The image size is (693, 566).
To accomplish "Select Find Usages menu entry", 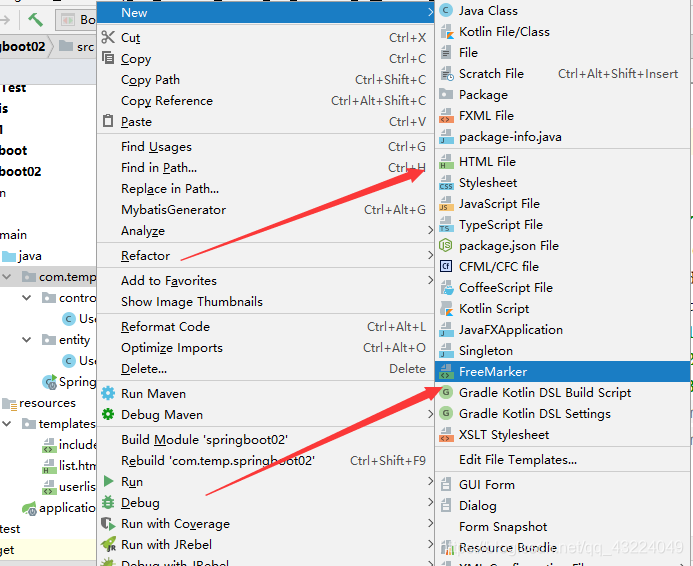I will [266, 147].
